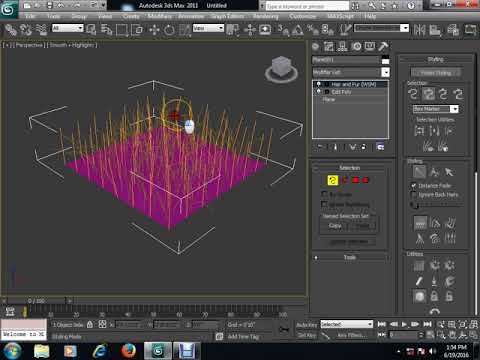Viewport: 480px width, 360px height.
Task: Open the Rendering menu
Action: coord(266,16)
